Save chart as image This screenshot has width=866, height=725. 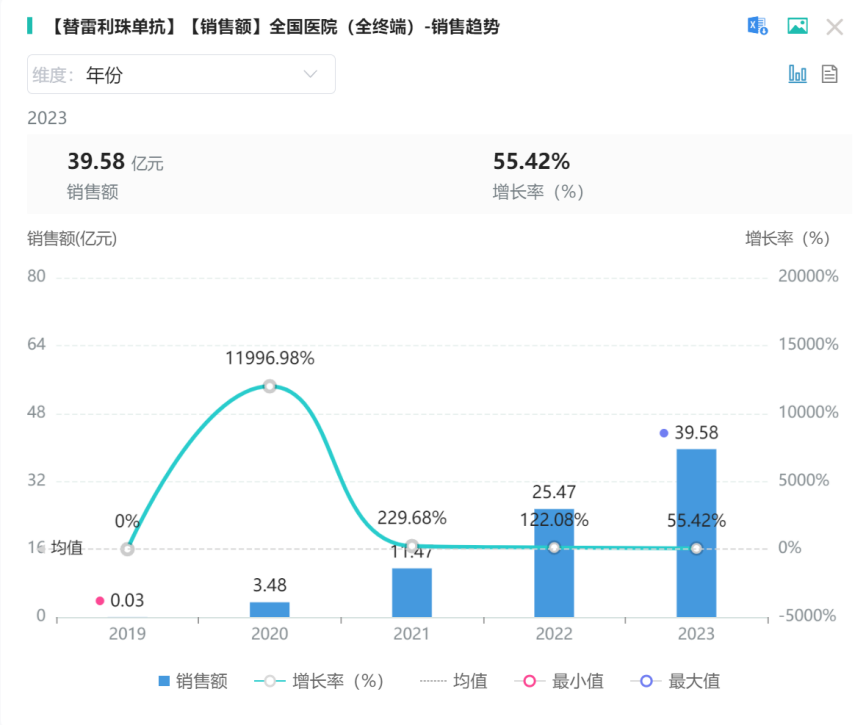point(797,27)
